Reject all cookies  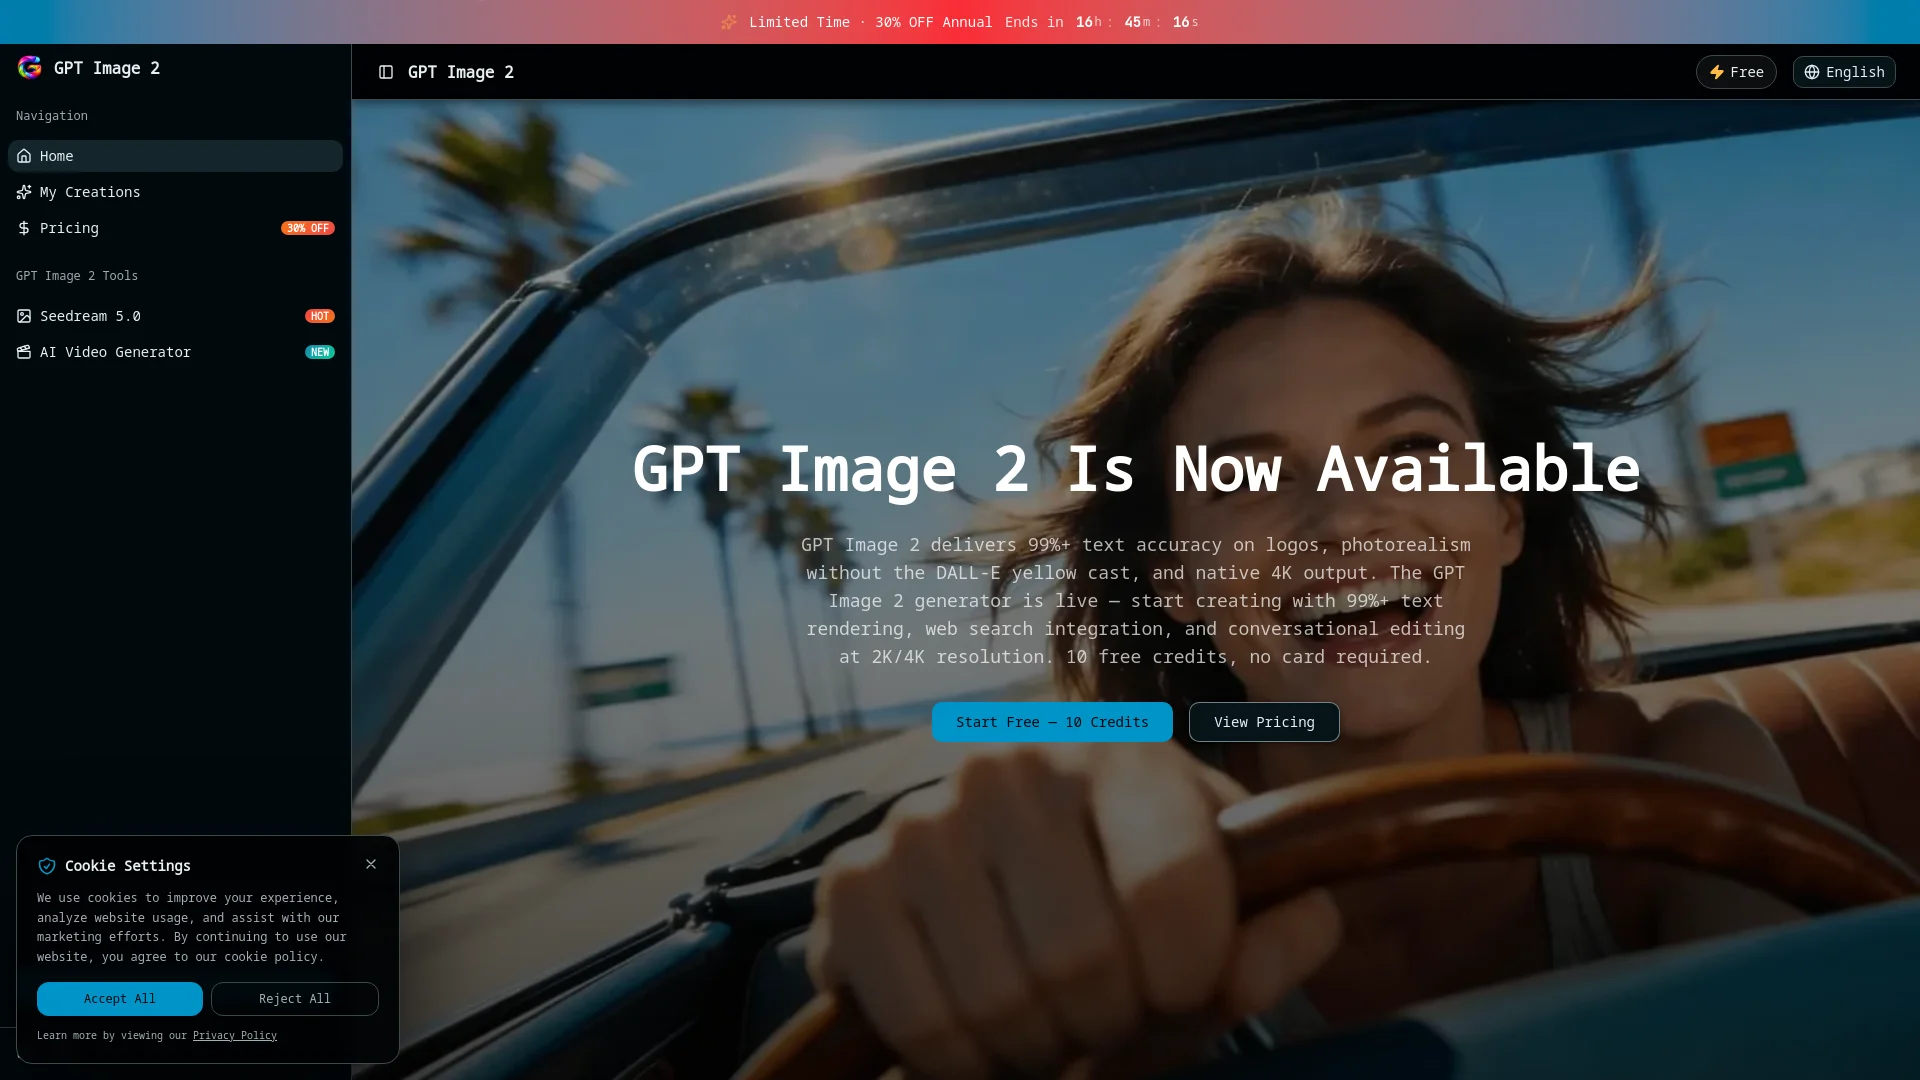[x=295, y=999]
